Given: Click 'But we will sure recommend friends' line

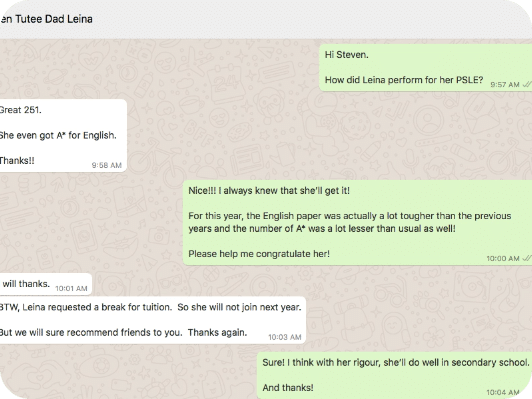Looking at the screenshot, I should [124, 332].
